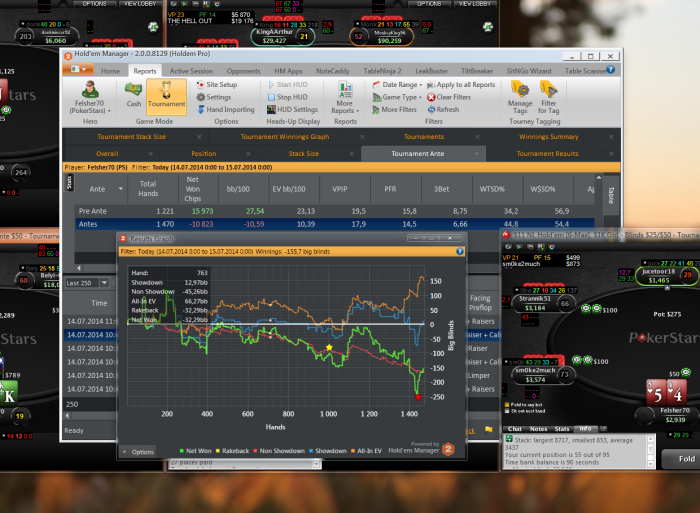Close the Position report tab
Screen dimensions: 700x513
coord(248,154)
